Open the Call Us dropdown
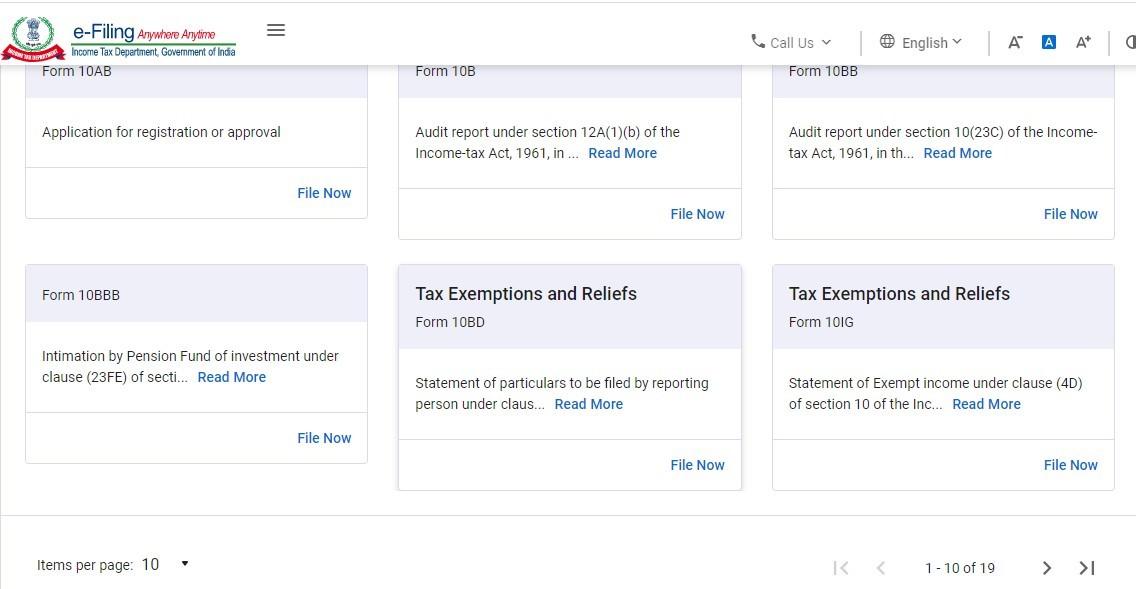The width and height of the screenshot is (1136, 589). [793, 42]
